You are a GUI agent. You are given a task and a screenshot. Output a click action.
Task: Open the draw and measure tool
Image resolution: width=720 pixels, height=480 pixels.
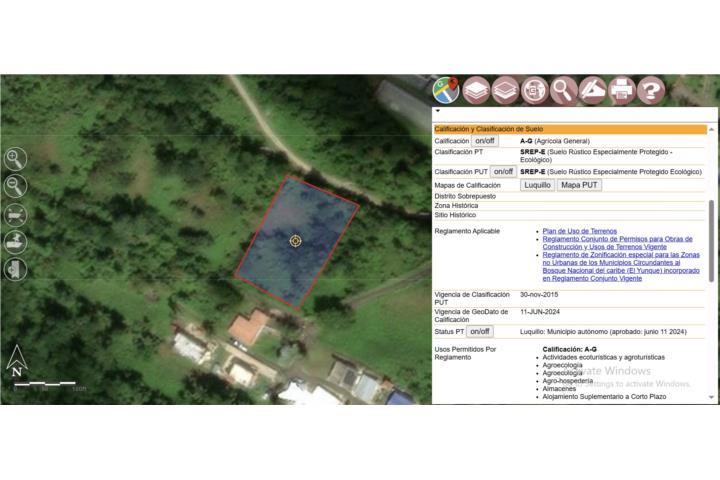pyautogui.click(x=593, y=90)
